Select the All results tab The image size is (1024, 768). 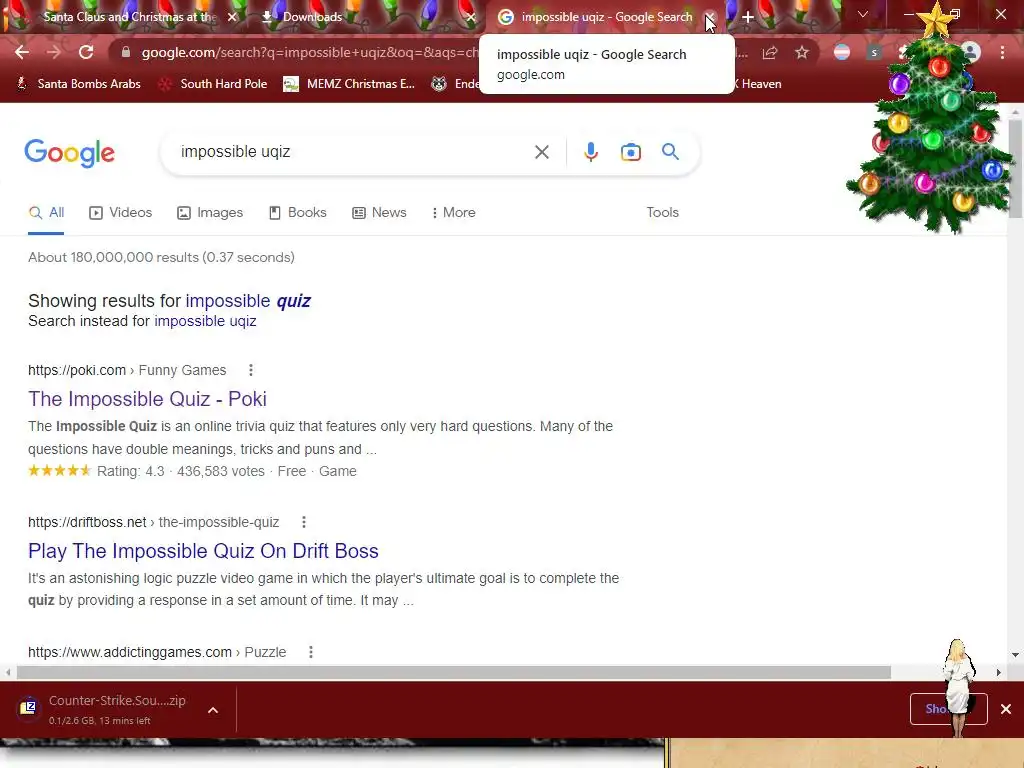click(x=46, y=212)
